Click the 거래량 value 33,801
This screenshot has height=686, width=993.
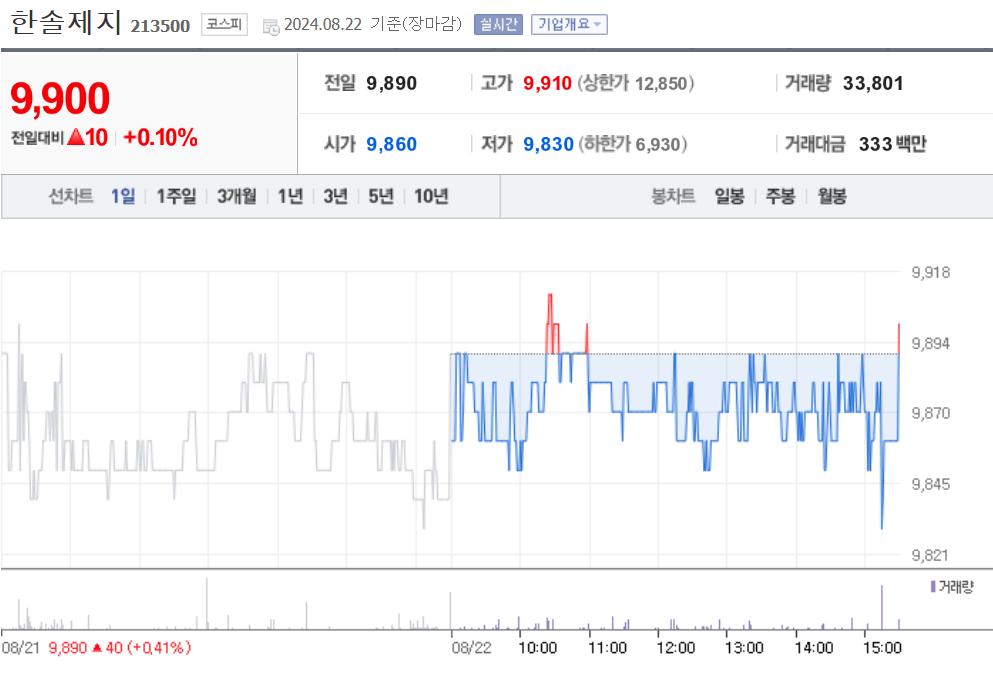coord(873,84)
